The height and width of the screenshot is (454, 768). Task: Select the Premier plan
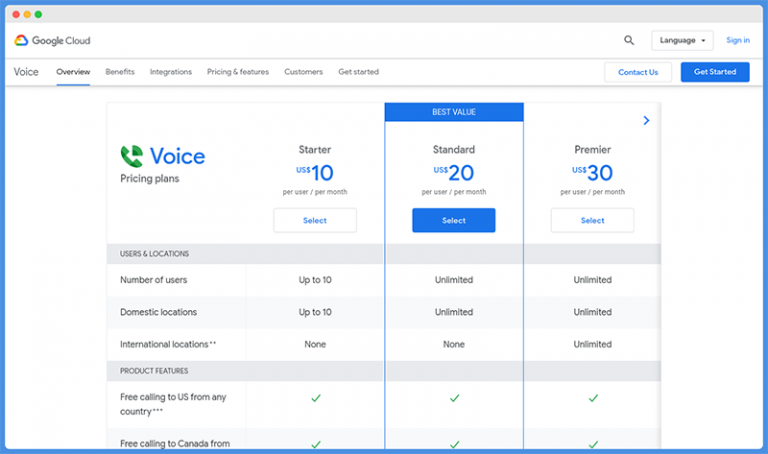click(592, 220)
